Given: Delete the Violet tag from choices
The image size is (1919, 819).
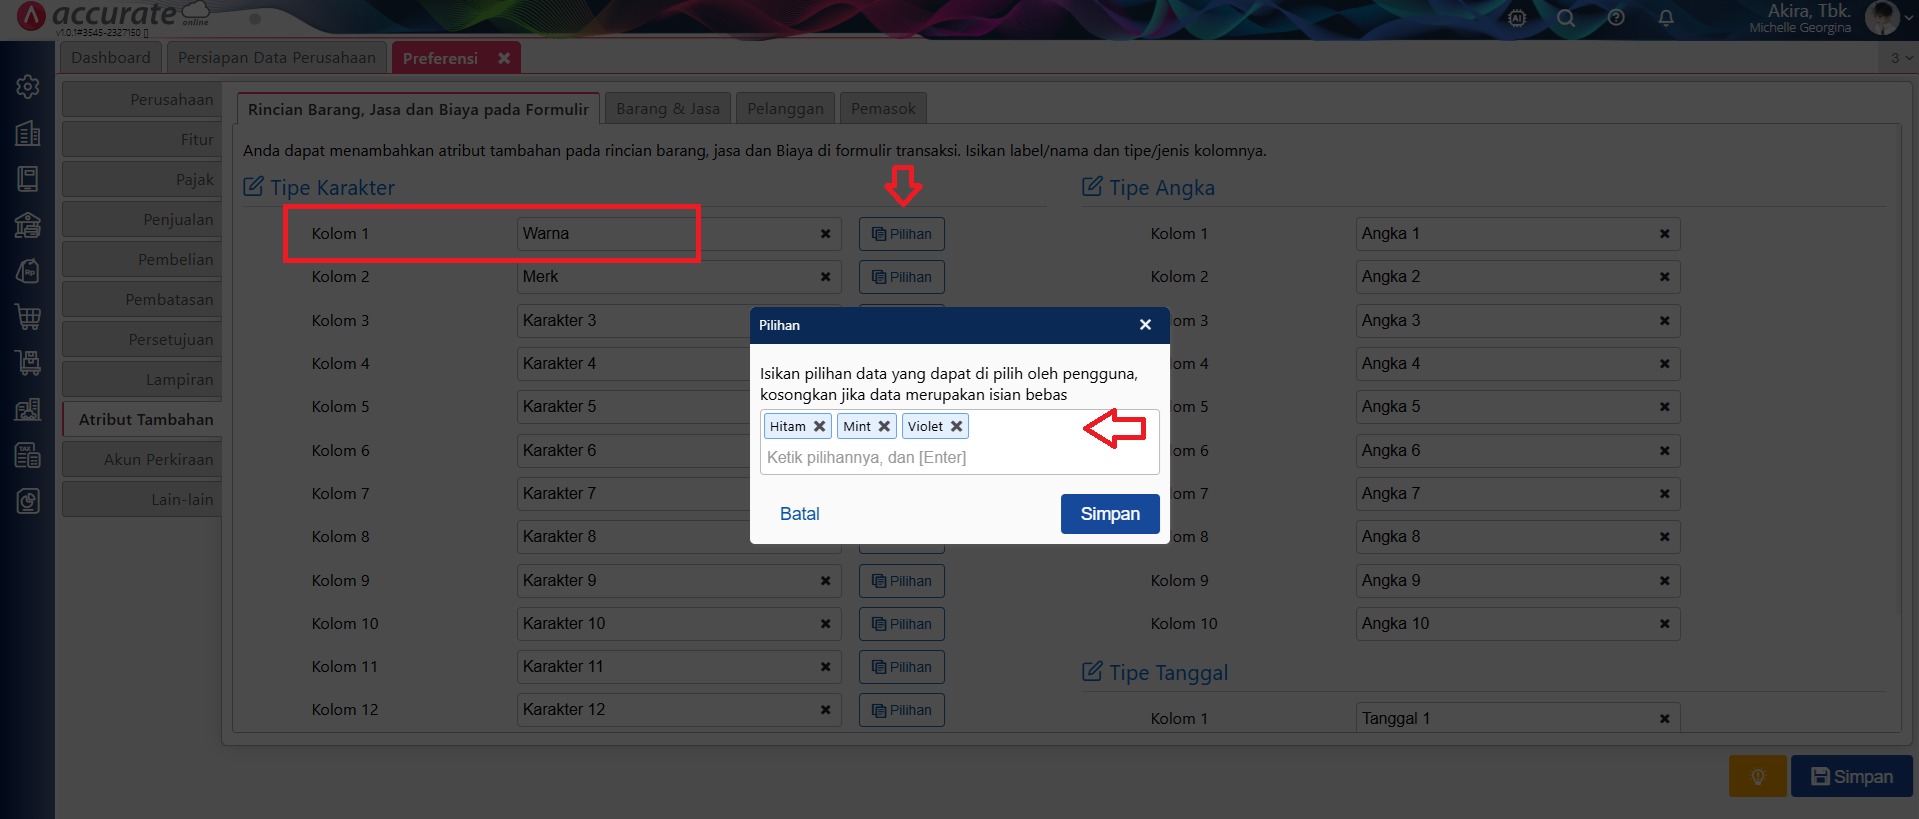Looking at the screenshot, I should tap(956, 426).
